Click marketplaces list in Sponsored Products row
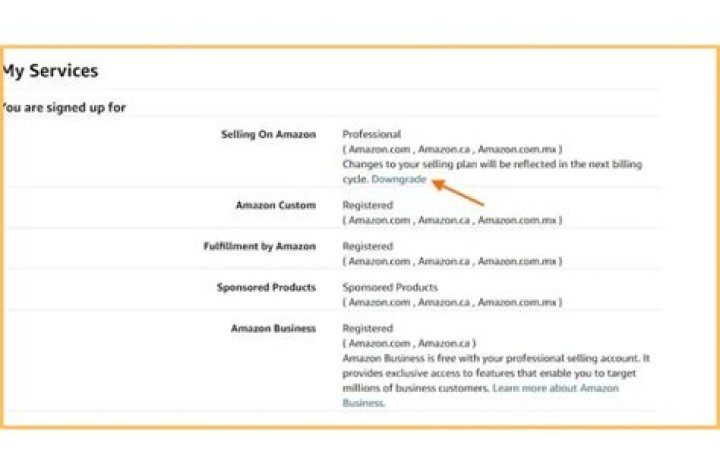 [x=452, y=302]
